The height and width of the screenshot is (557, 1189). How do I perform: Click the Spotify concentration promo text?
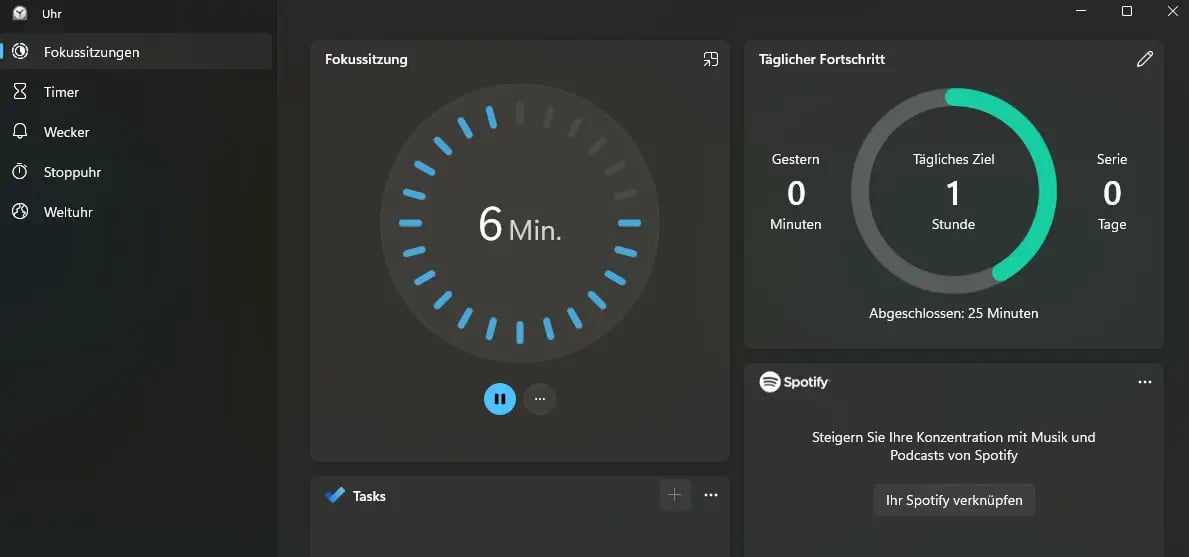954,446
